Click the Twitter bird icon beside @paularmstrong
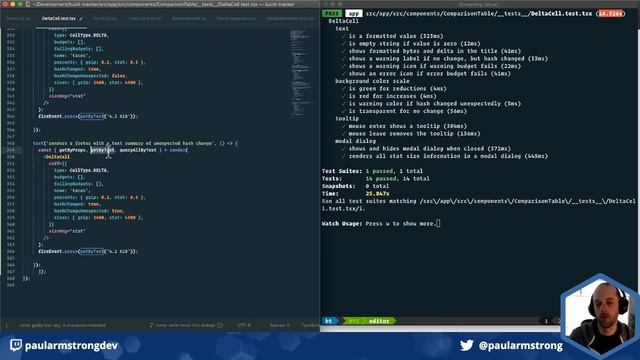640x360 pixels. [467, 345]
